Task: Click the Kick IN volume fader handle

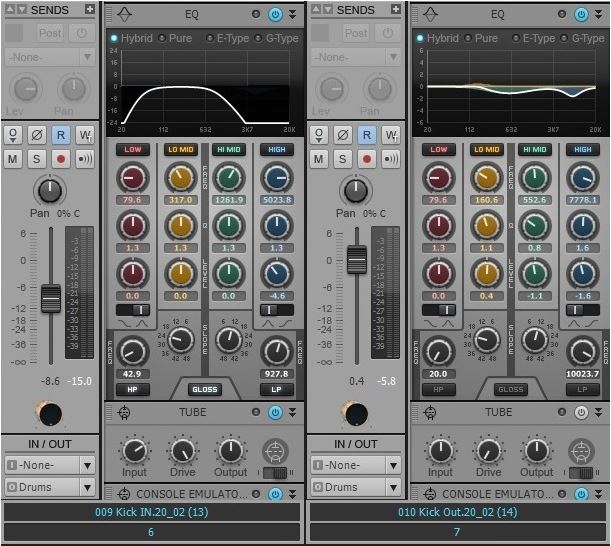Action: [51, 299]
